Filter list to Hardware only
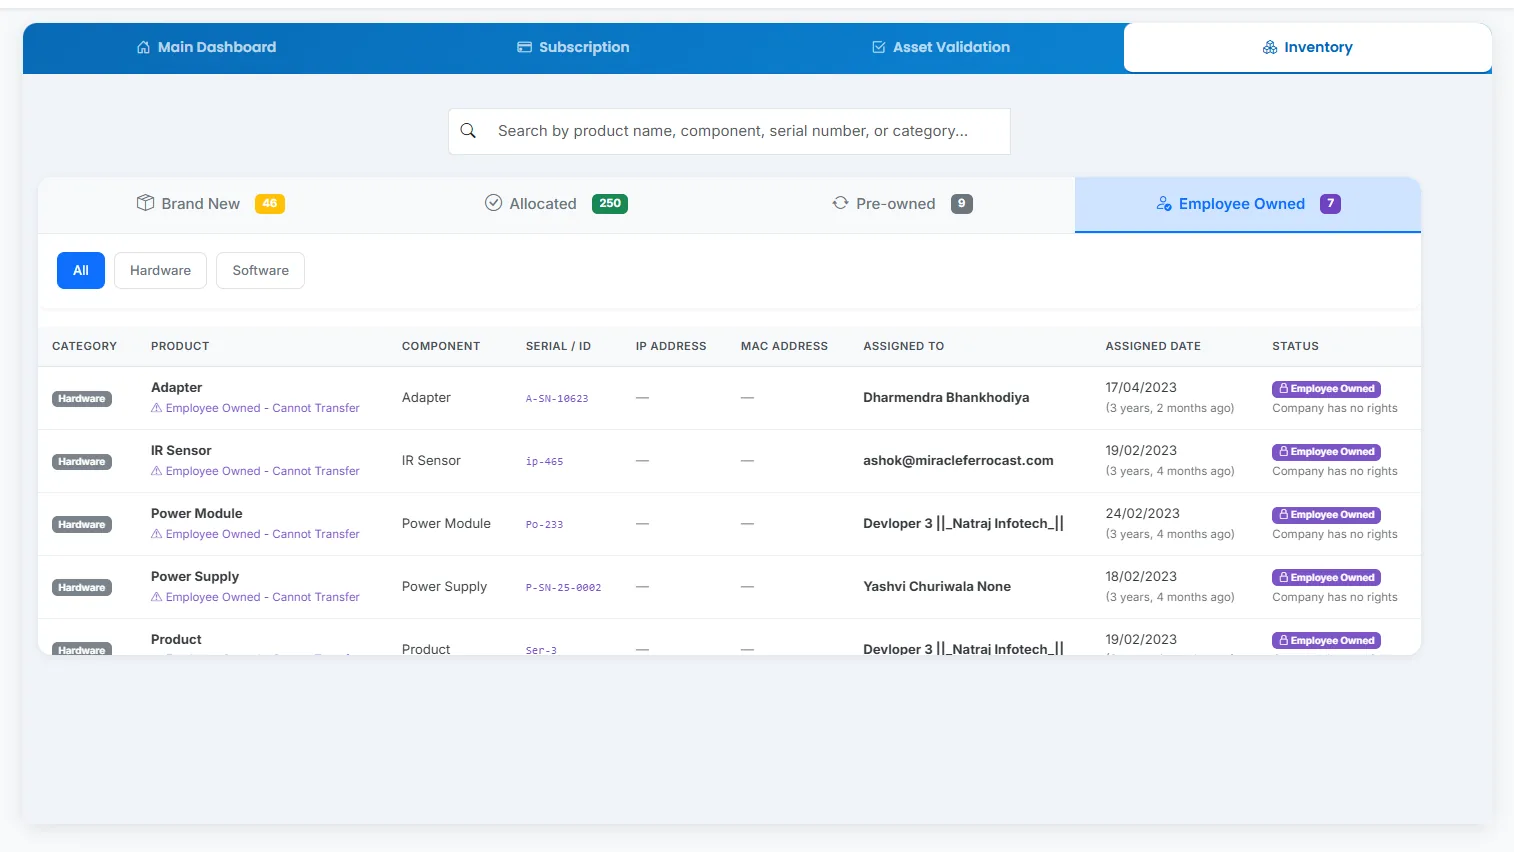The height and width of the screenshot is (852, 1514). (x=160, y=270)
